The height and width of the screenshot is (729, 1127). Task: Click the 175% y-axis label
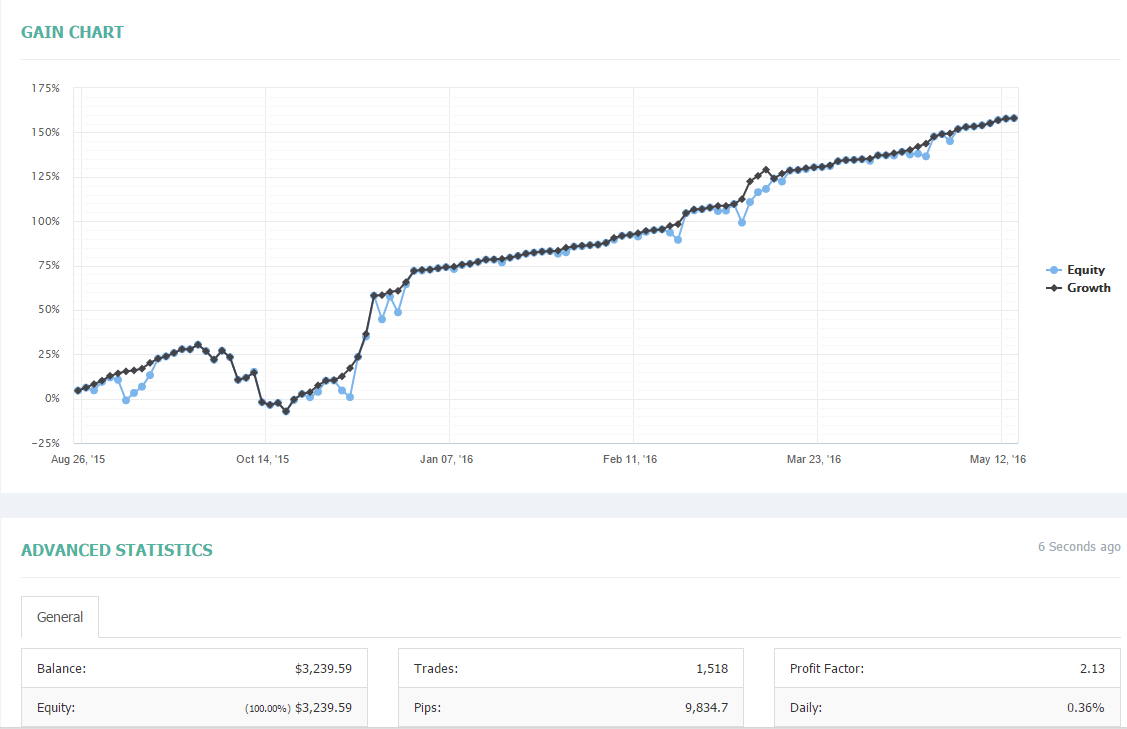[x=46, y=89]
